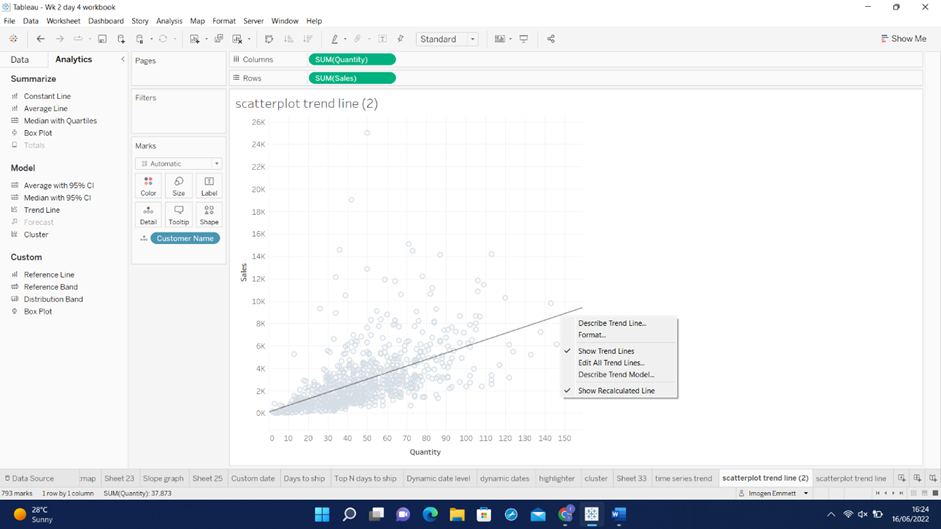
Task: Open the Color mark card
Action: (148, 186)
